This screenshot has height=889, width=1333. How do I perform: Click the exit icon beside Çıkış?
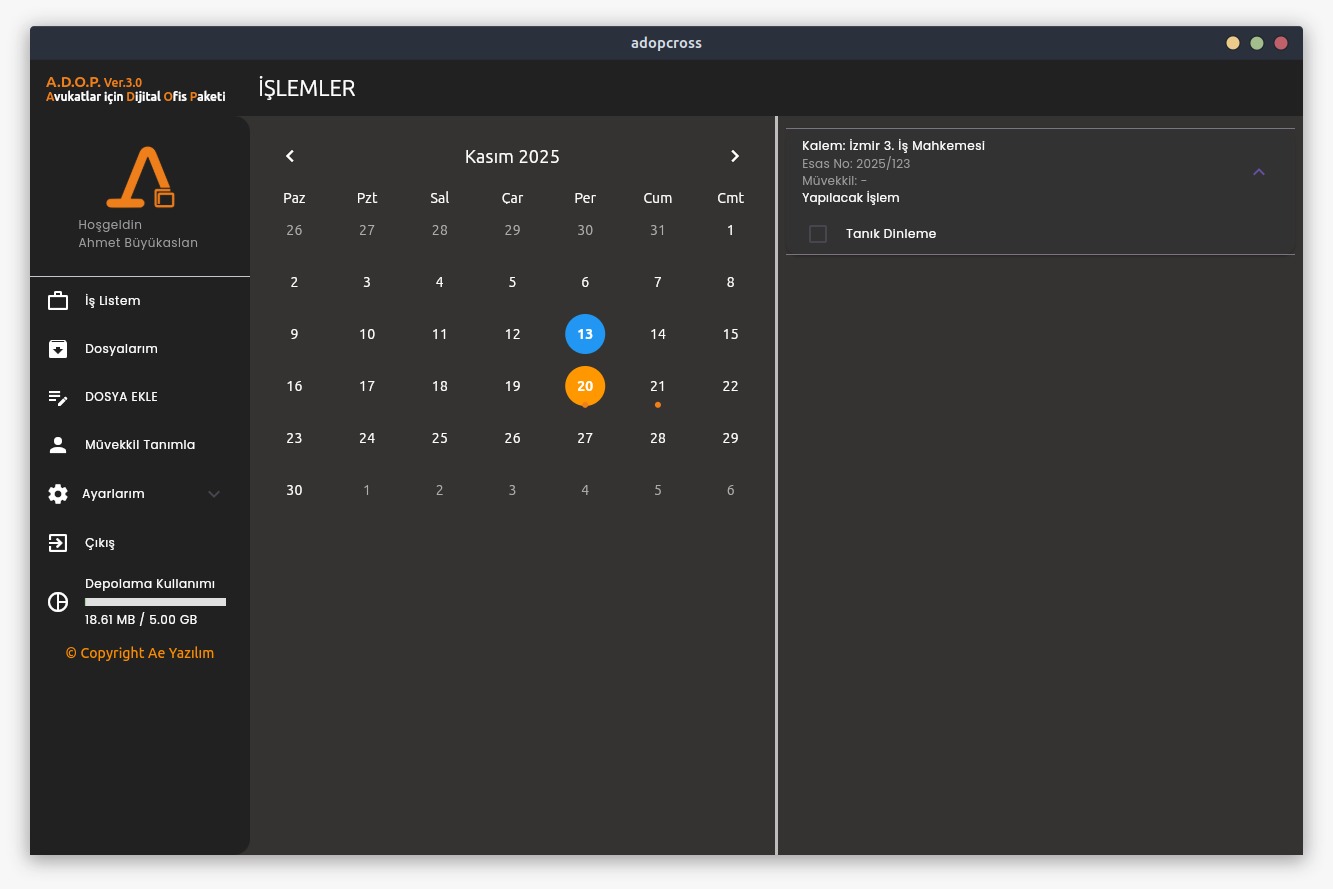(x=58, y=543)
